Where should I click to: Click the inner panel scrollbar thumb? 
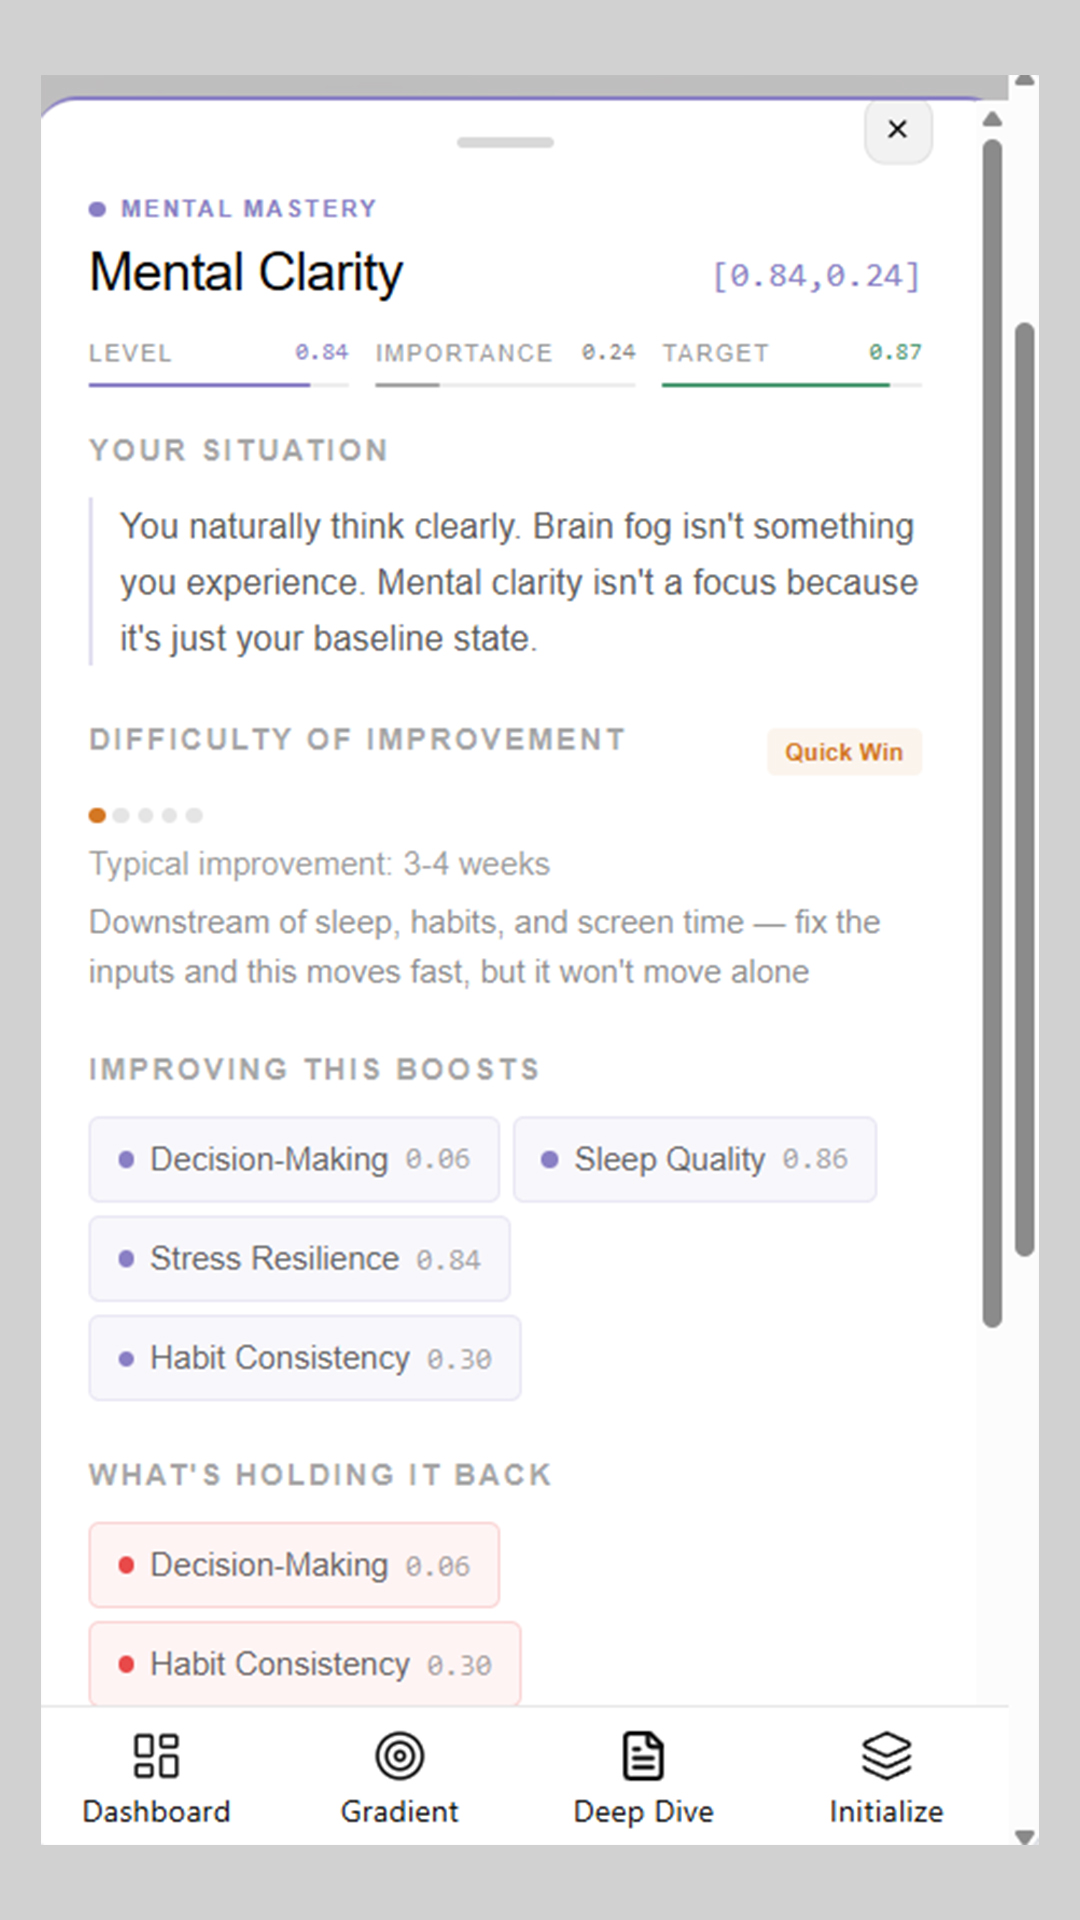(992, 732)
